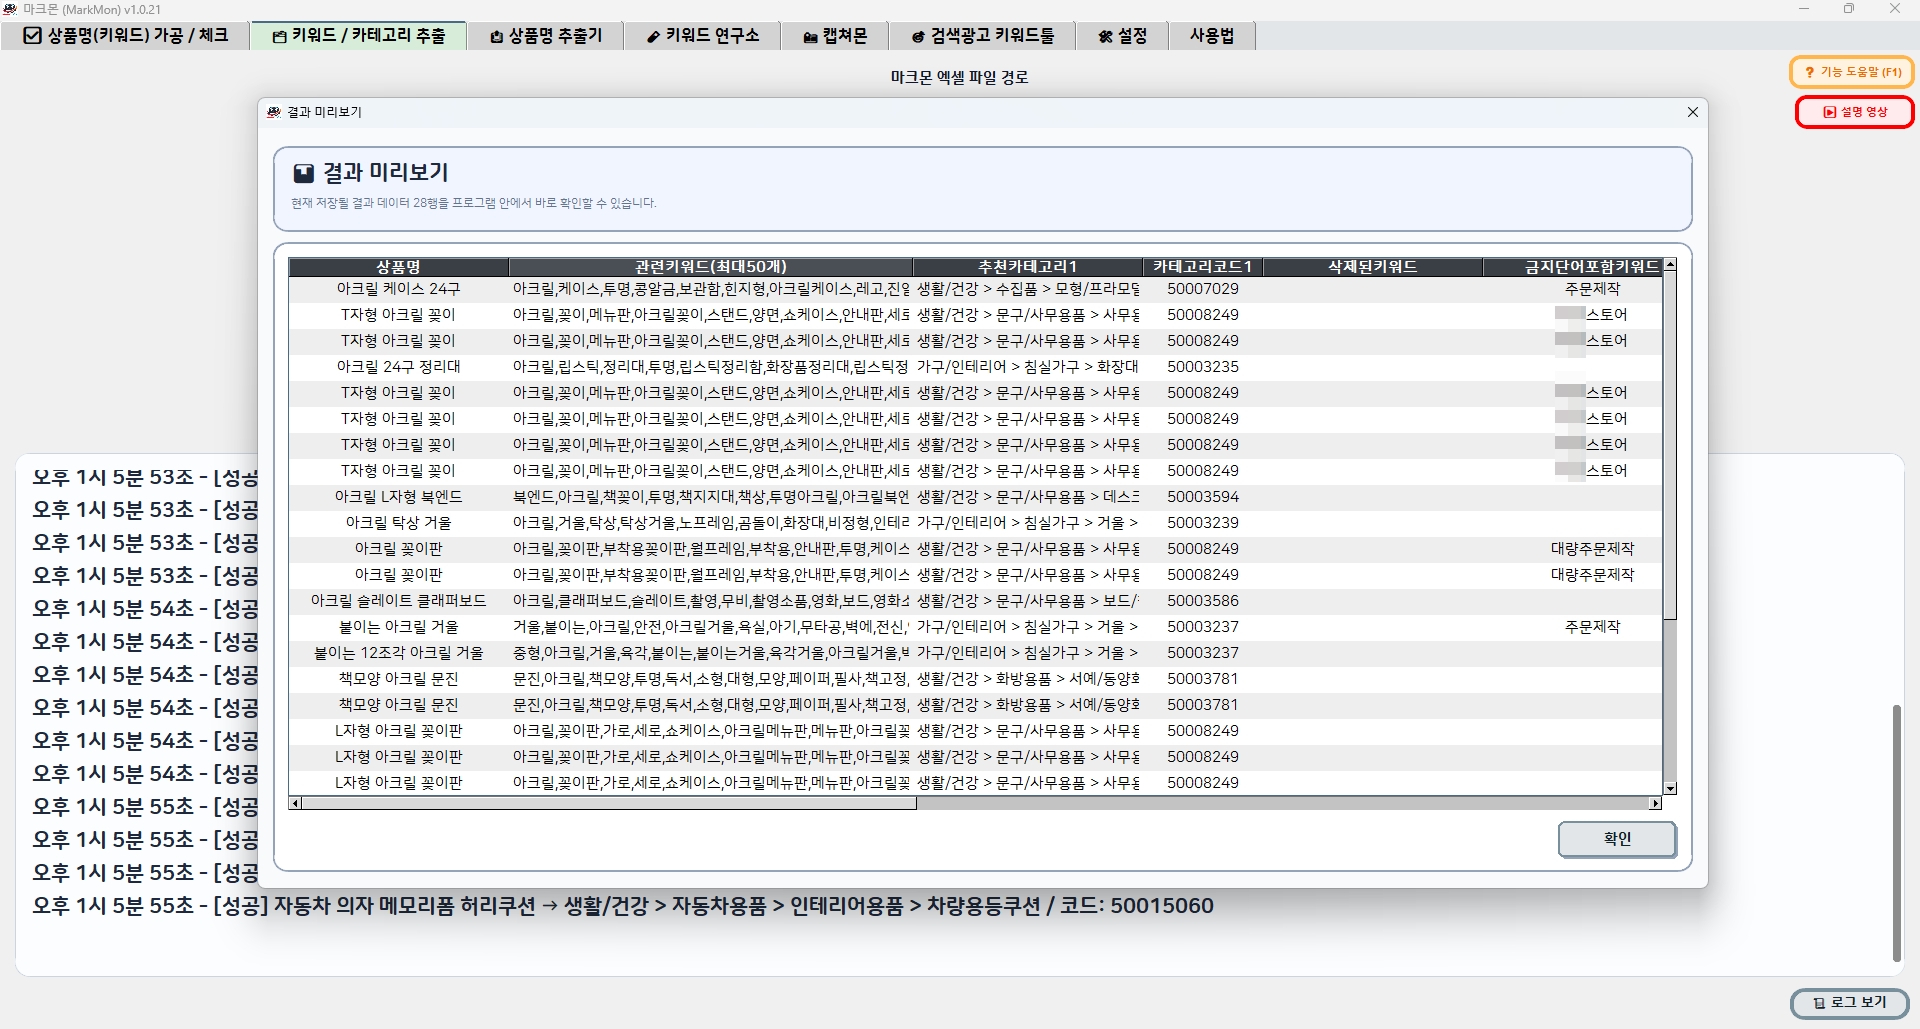
Task: Open the 상품명 추출기 tab
Action: [545, 36]
